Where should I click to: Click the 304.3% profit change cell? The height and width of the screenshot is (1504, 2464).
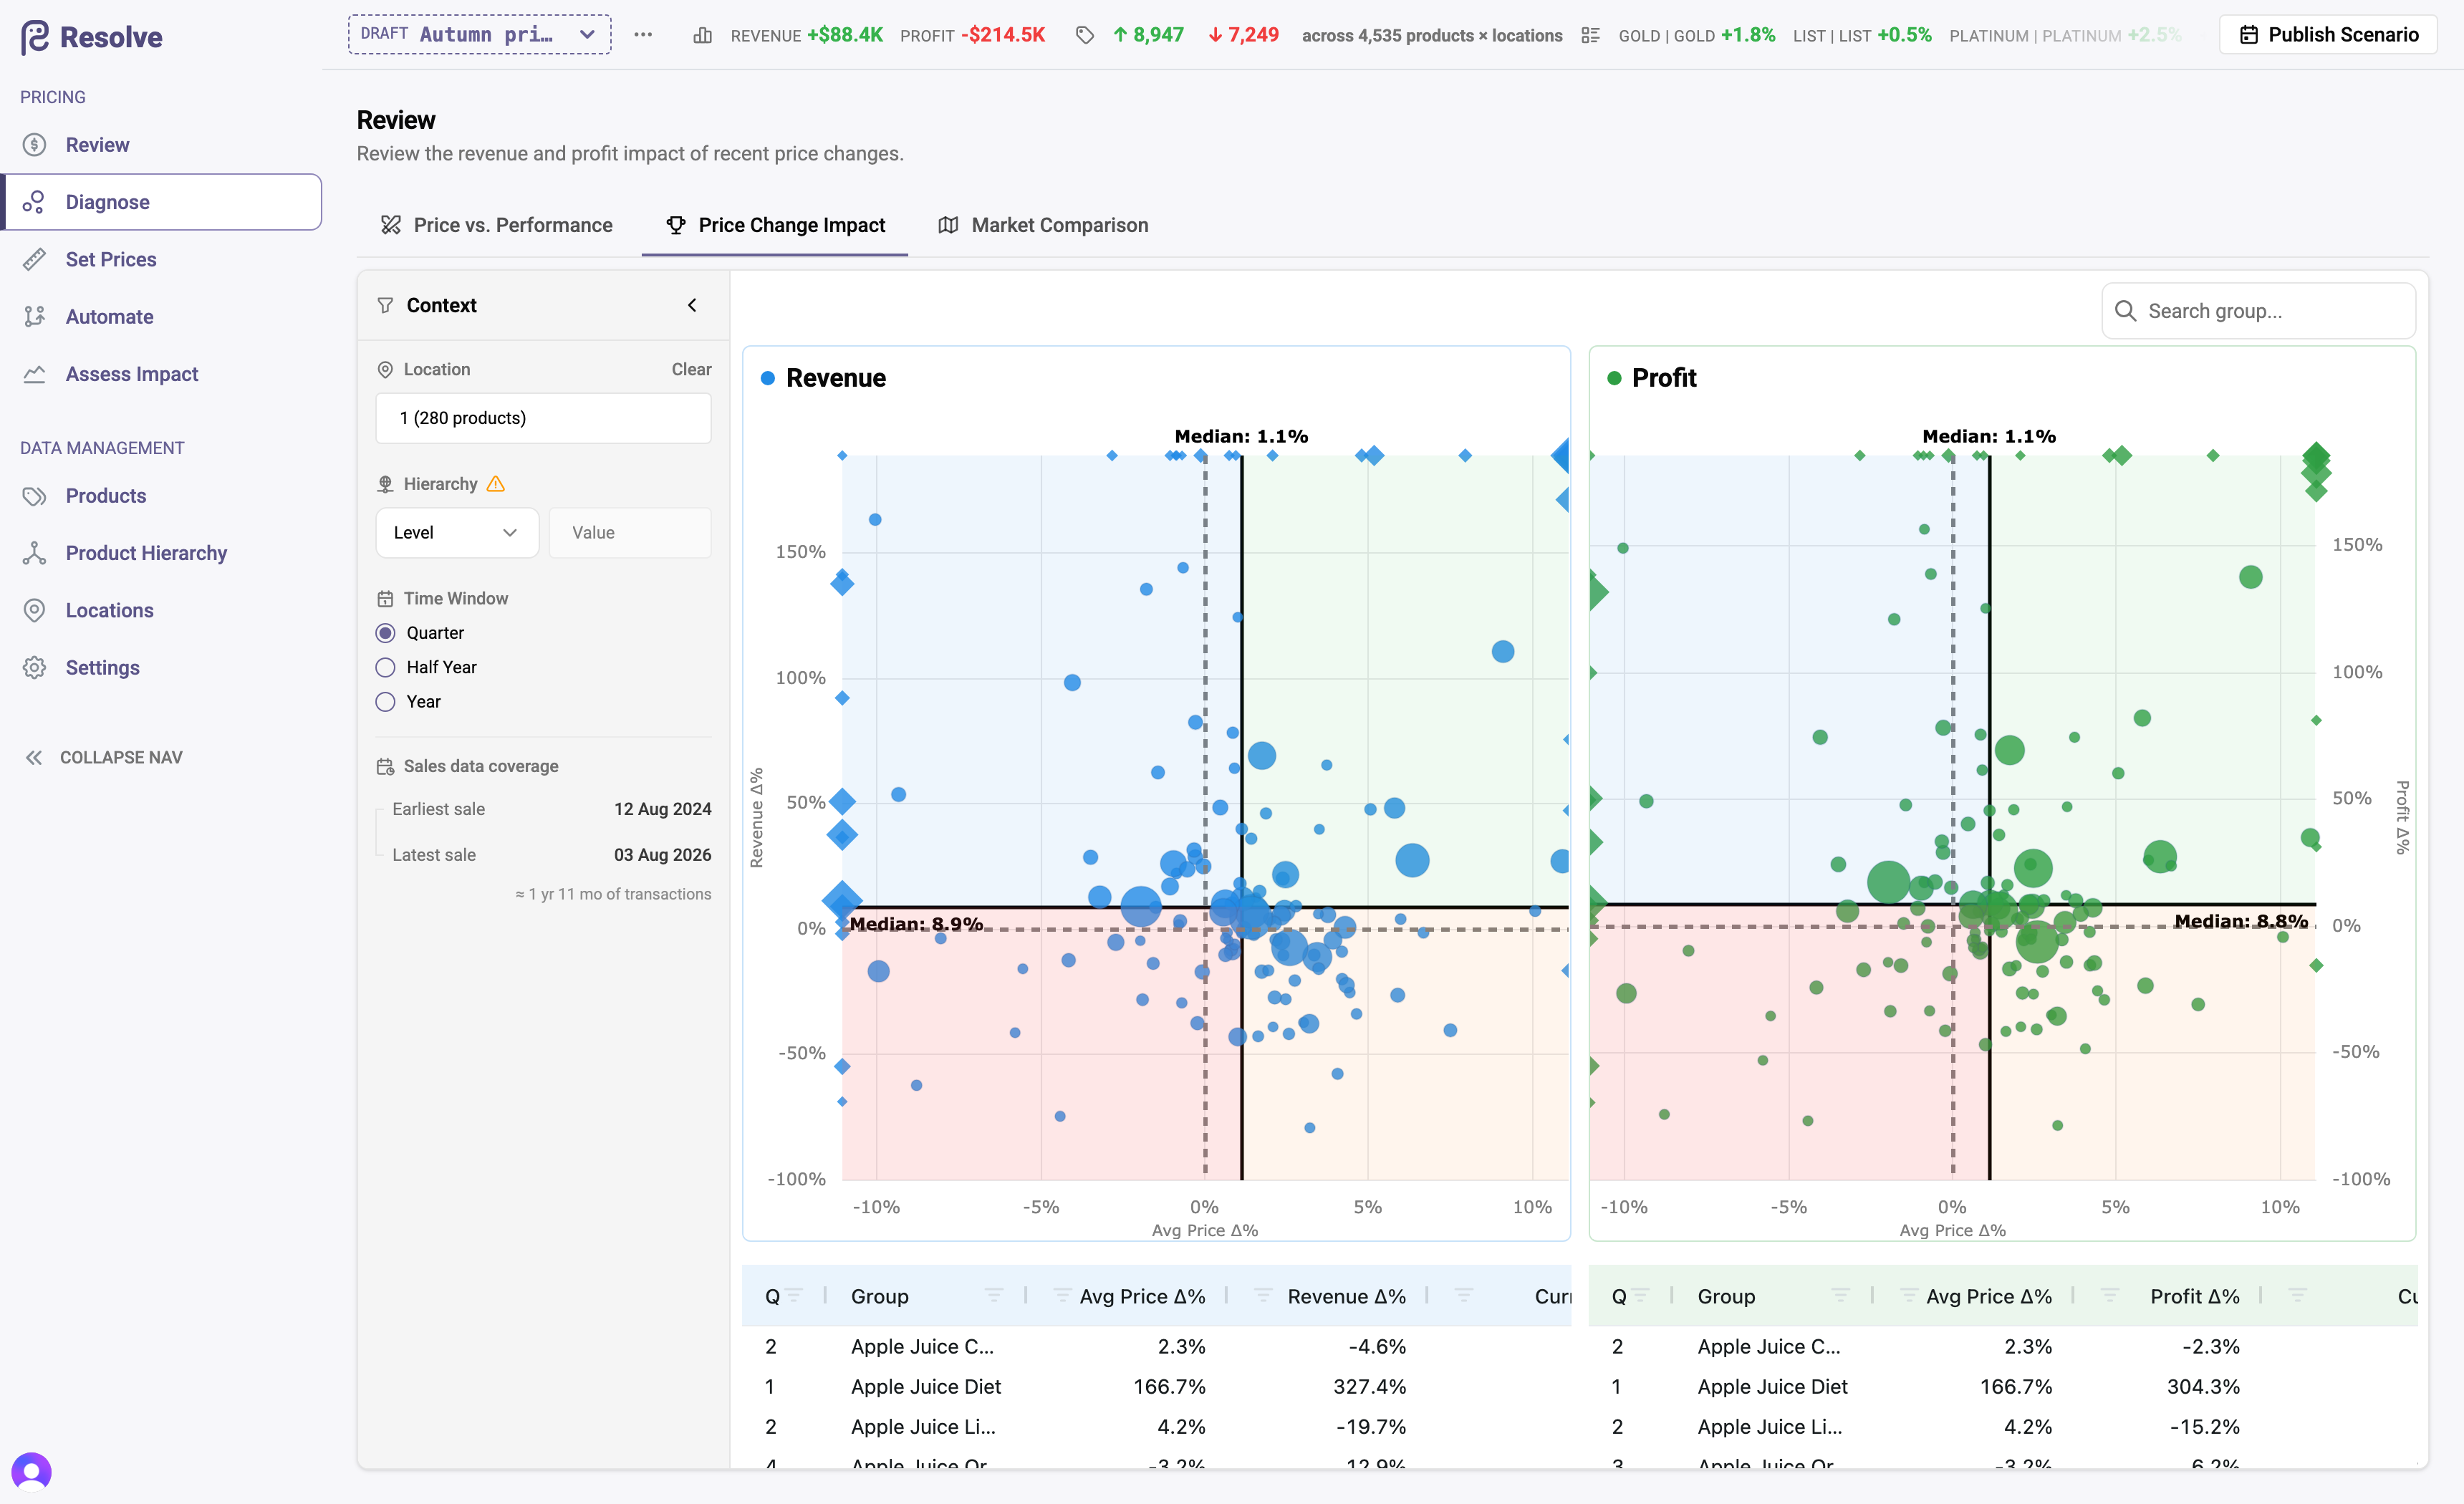2203,1387
